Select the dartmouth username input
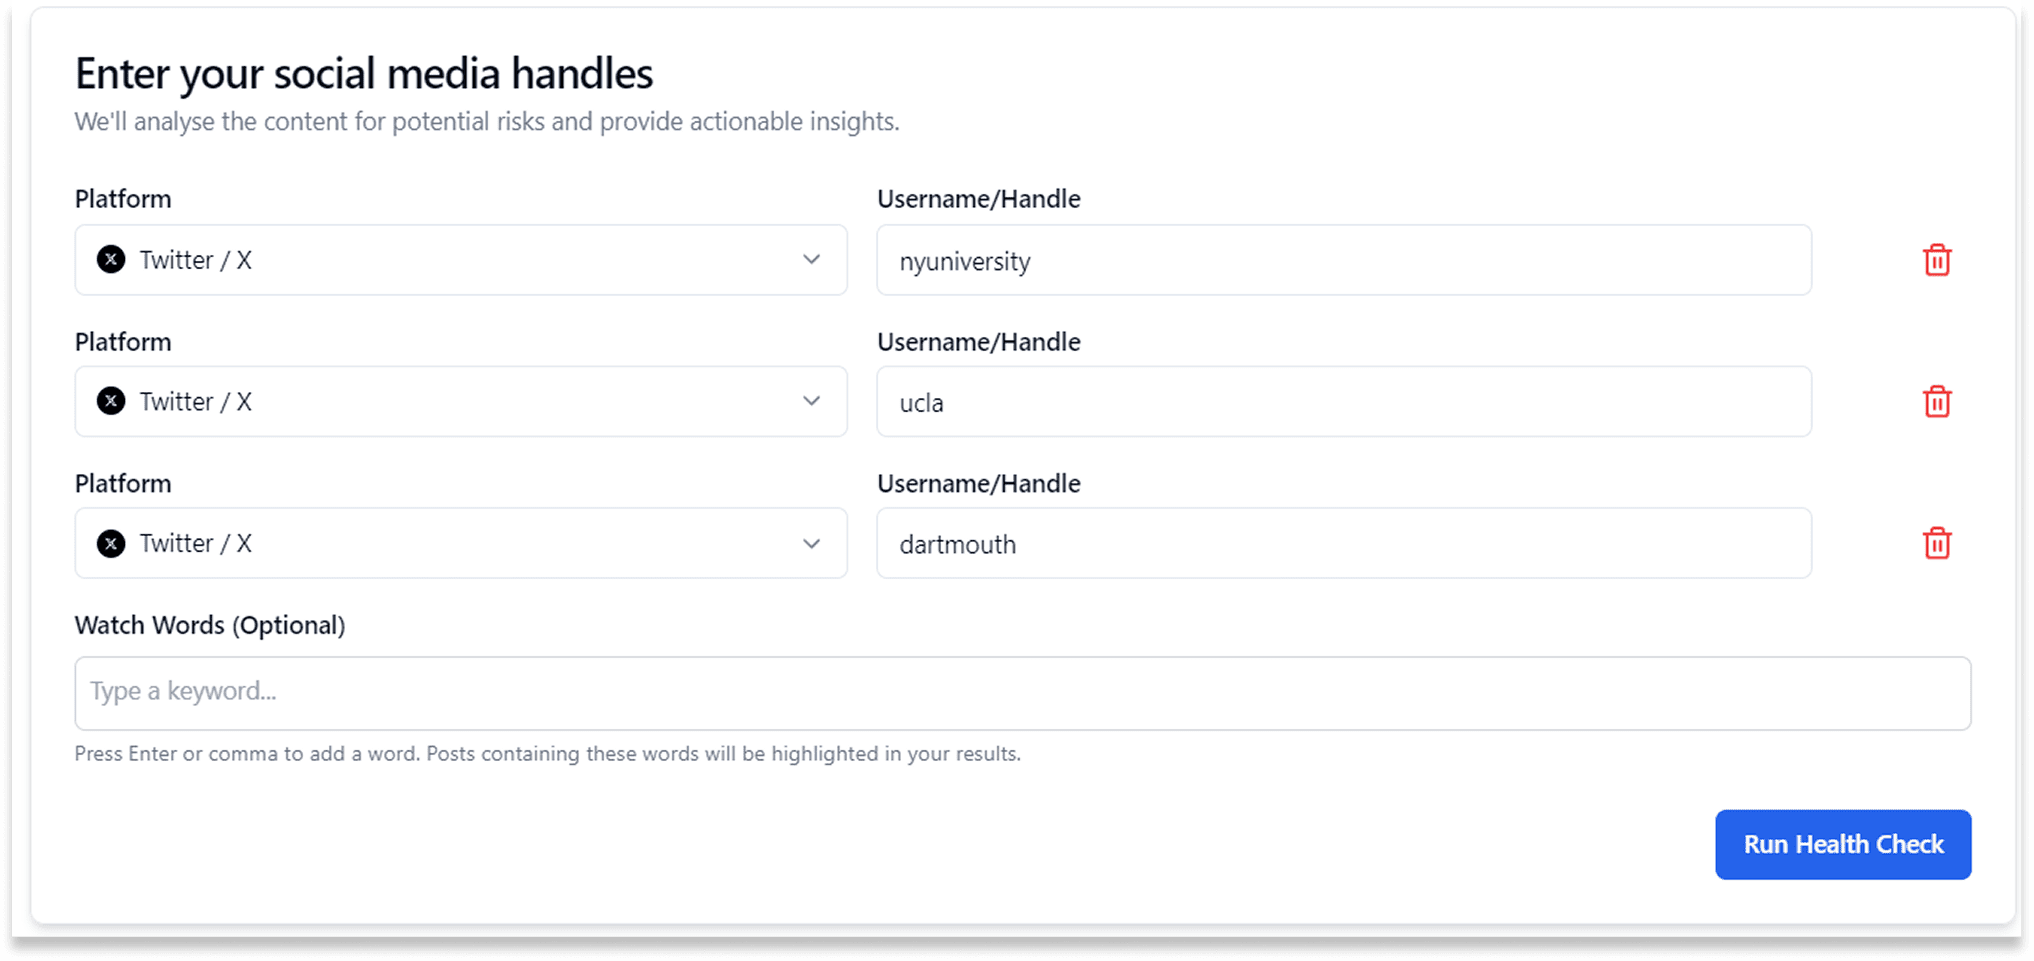The height and width of the screenshot is (961, 2034). tap(1344, 544)
